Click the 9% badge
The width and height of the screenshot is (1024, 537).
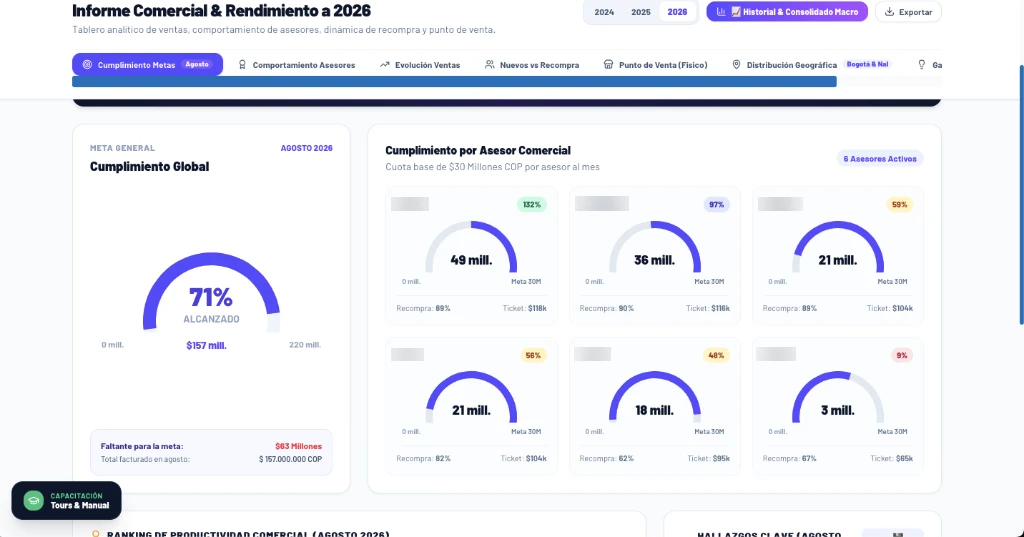pyautogui.click(x=902, y=355)
